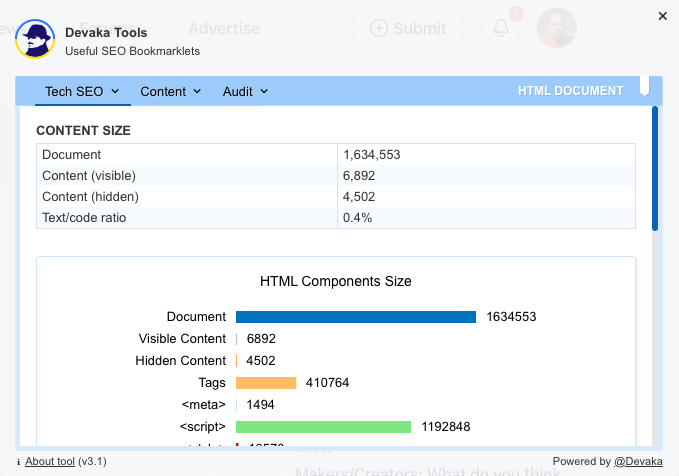679x476 pixels.
Task: Click the panel vertical scrollbar thumb
Action: [x=655, y=168]
